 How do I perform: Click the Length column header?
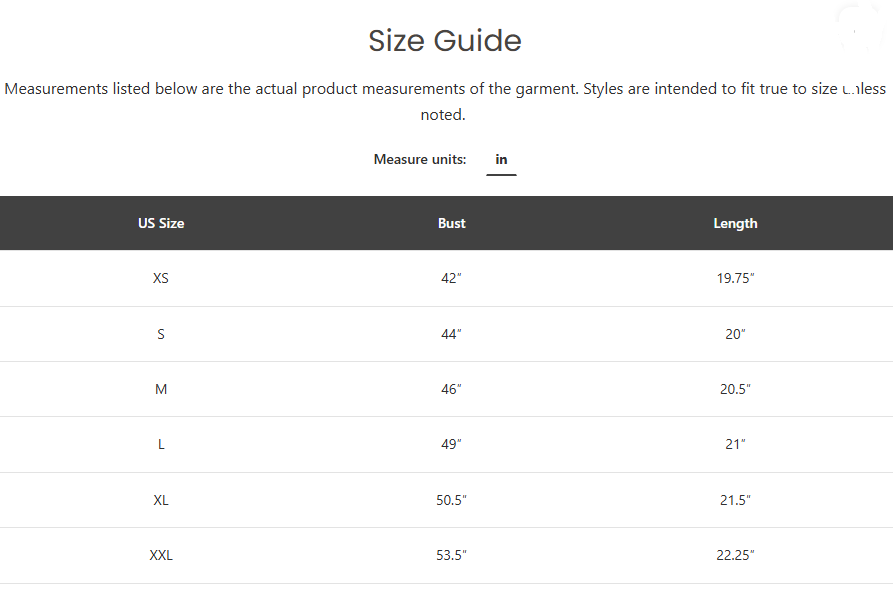735,224
